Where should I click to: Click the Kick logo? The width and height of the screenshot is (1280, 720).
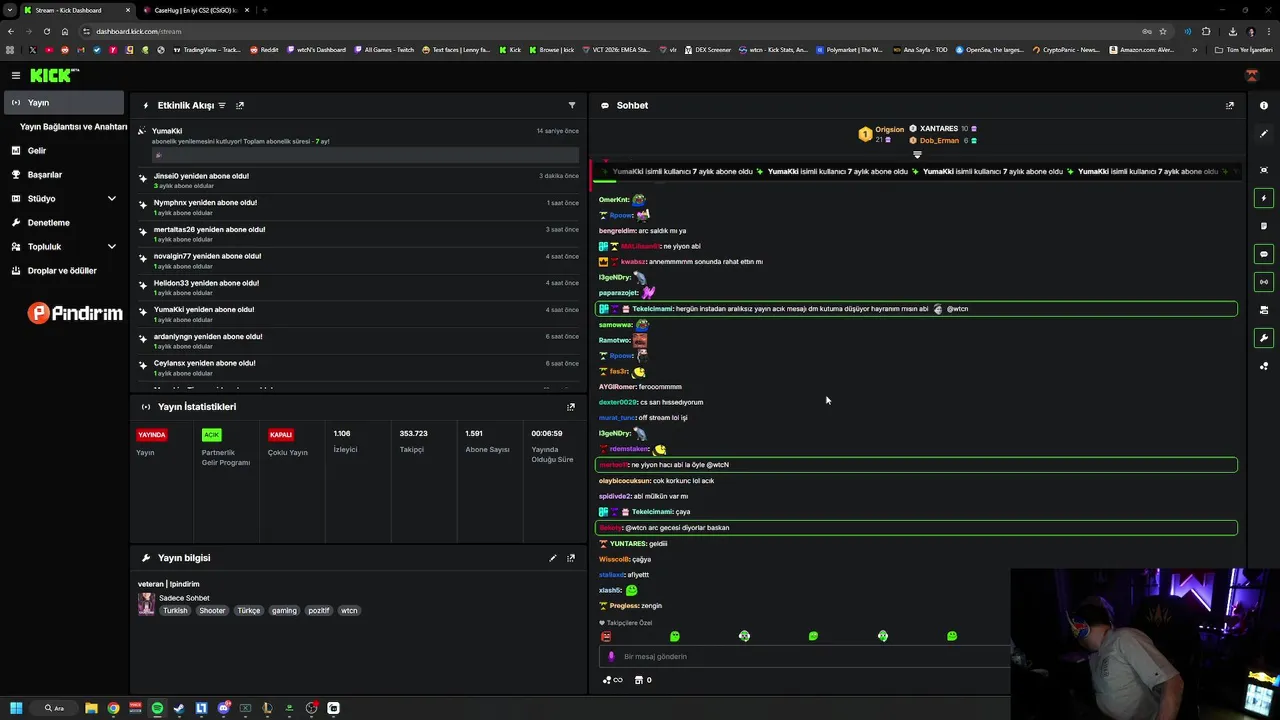coord(53,75)
